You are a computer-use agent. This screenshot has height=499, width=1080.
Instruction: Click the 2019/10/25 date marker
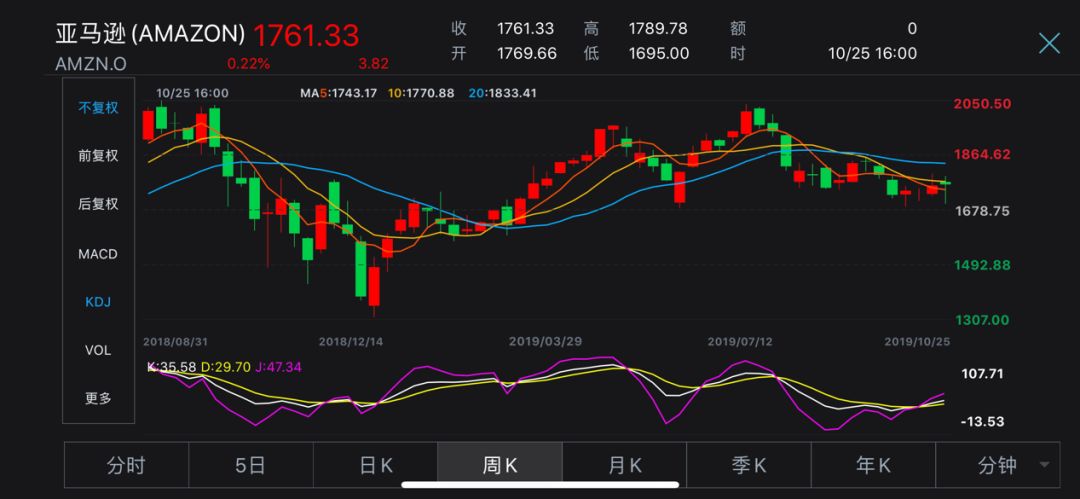coord(918,341)
